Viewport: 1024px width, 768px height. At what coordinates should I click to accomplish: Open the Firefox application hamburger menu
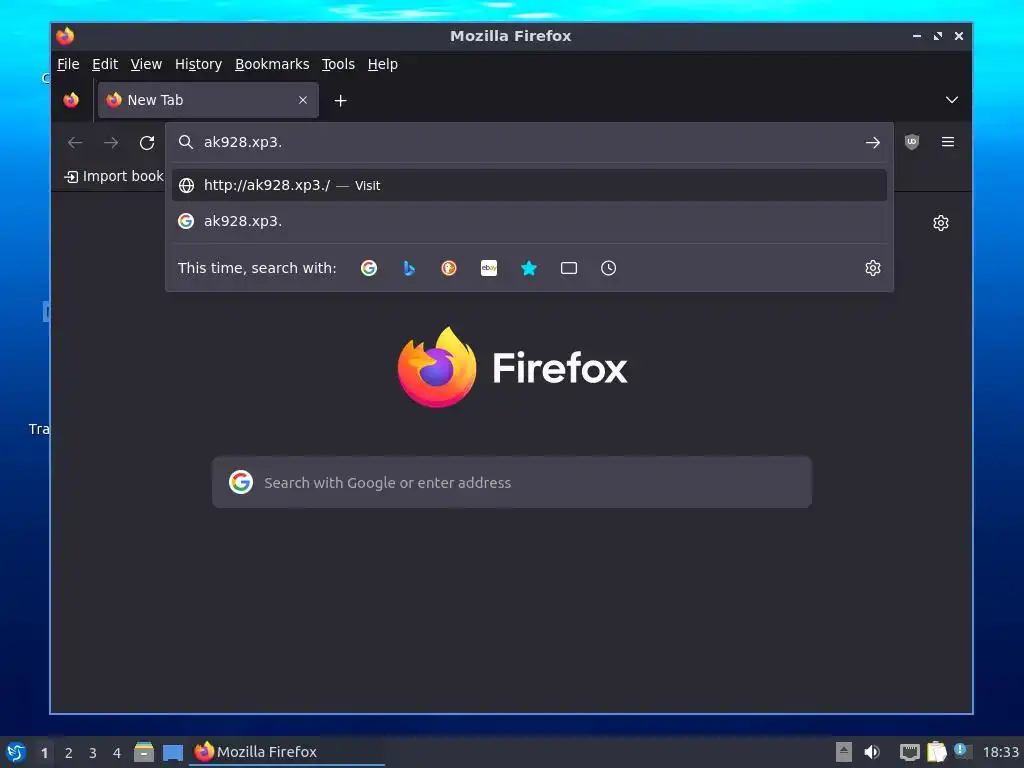(x=948, y=142)
